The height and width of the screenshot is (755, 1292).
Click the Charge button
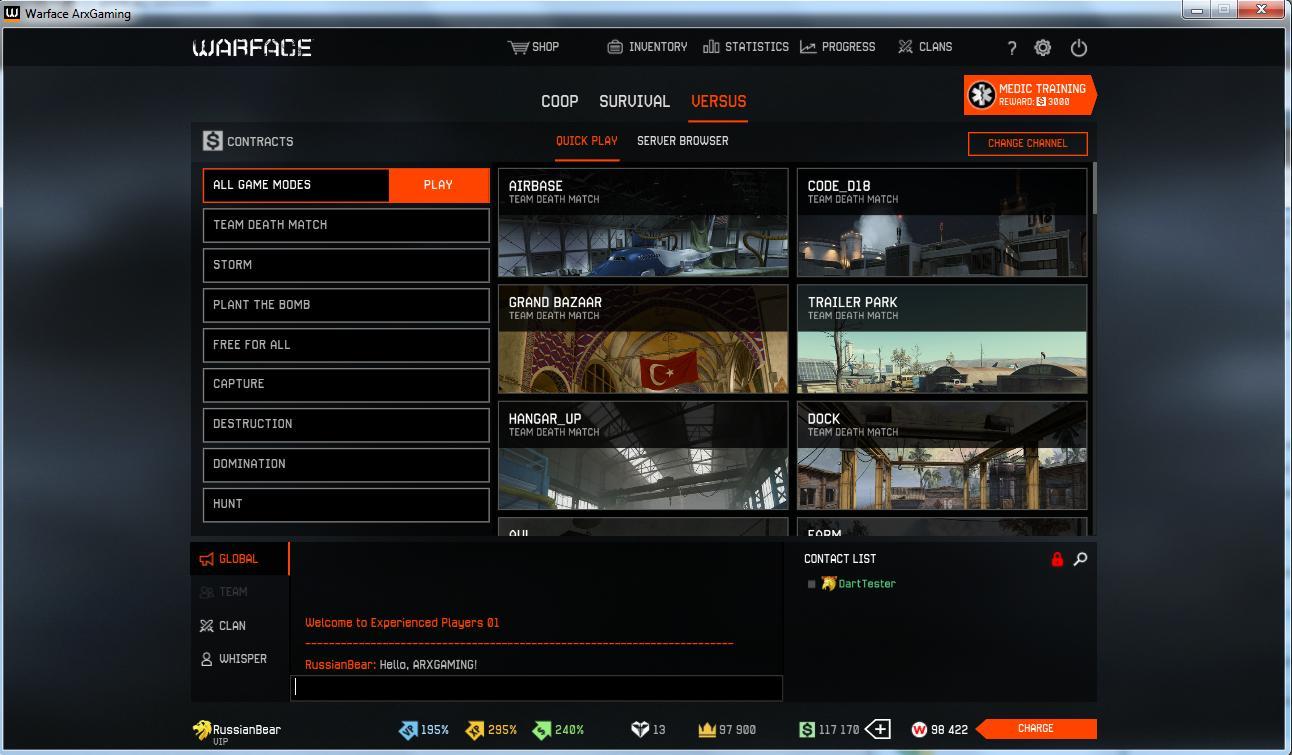pyautogui.click(x=1036, y=728)
